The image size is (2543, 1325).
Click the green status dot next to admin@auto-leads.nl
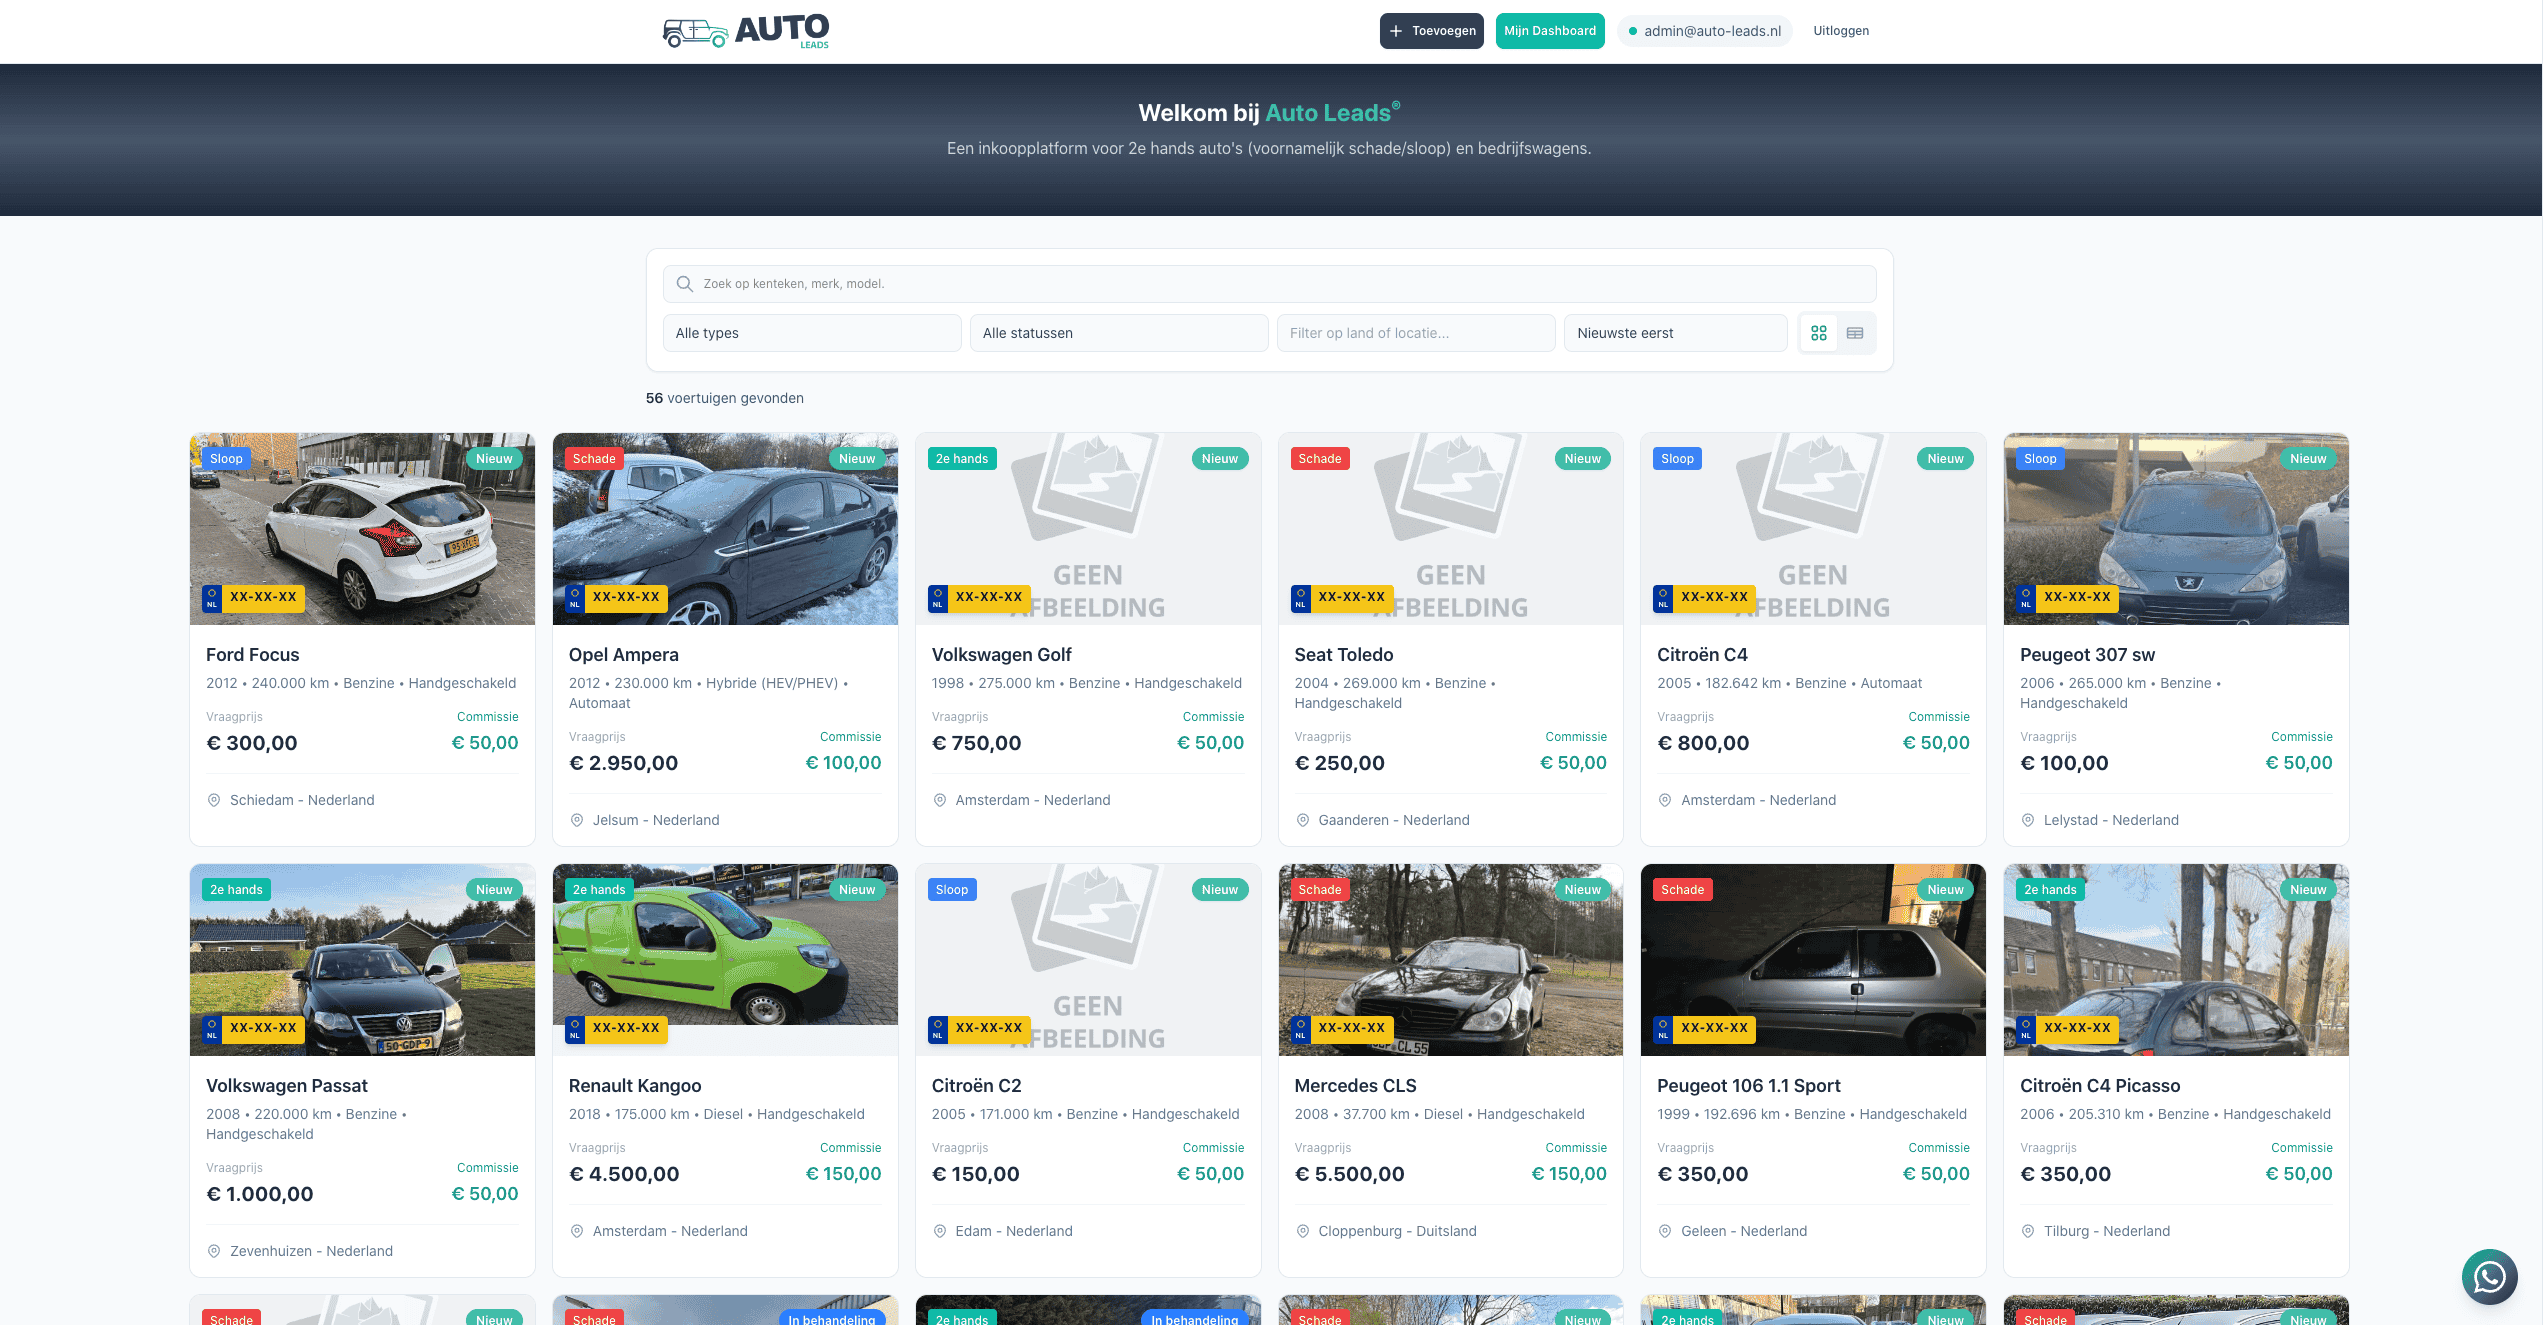pos(1634,31)
